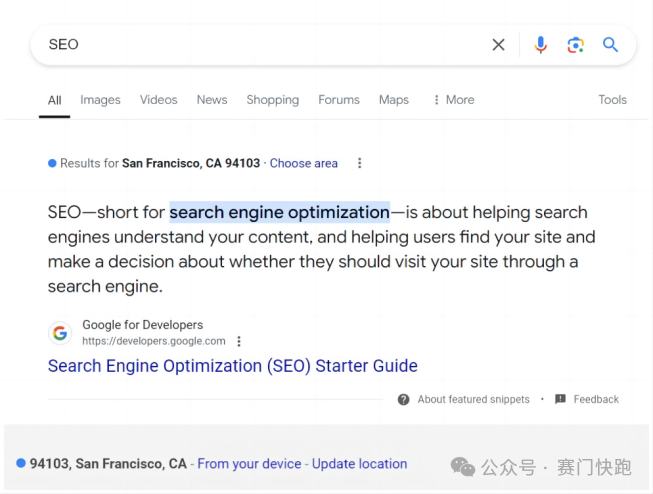Open the Search Engine Optimization Starter Guide link

(x=232, y=366)
